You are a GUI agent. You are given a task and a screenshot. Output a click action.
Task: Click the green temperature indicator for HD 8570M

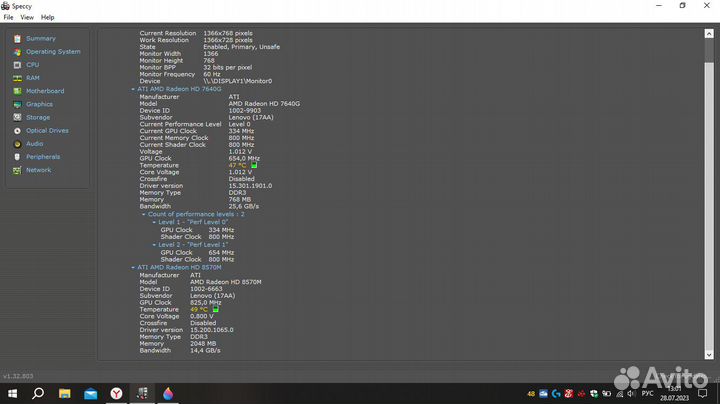(215, 309)
